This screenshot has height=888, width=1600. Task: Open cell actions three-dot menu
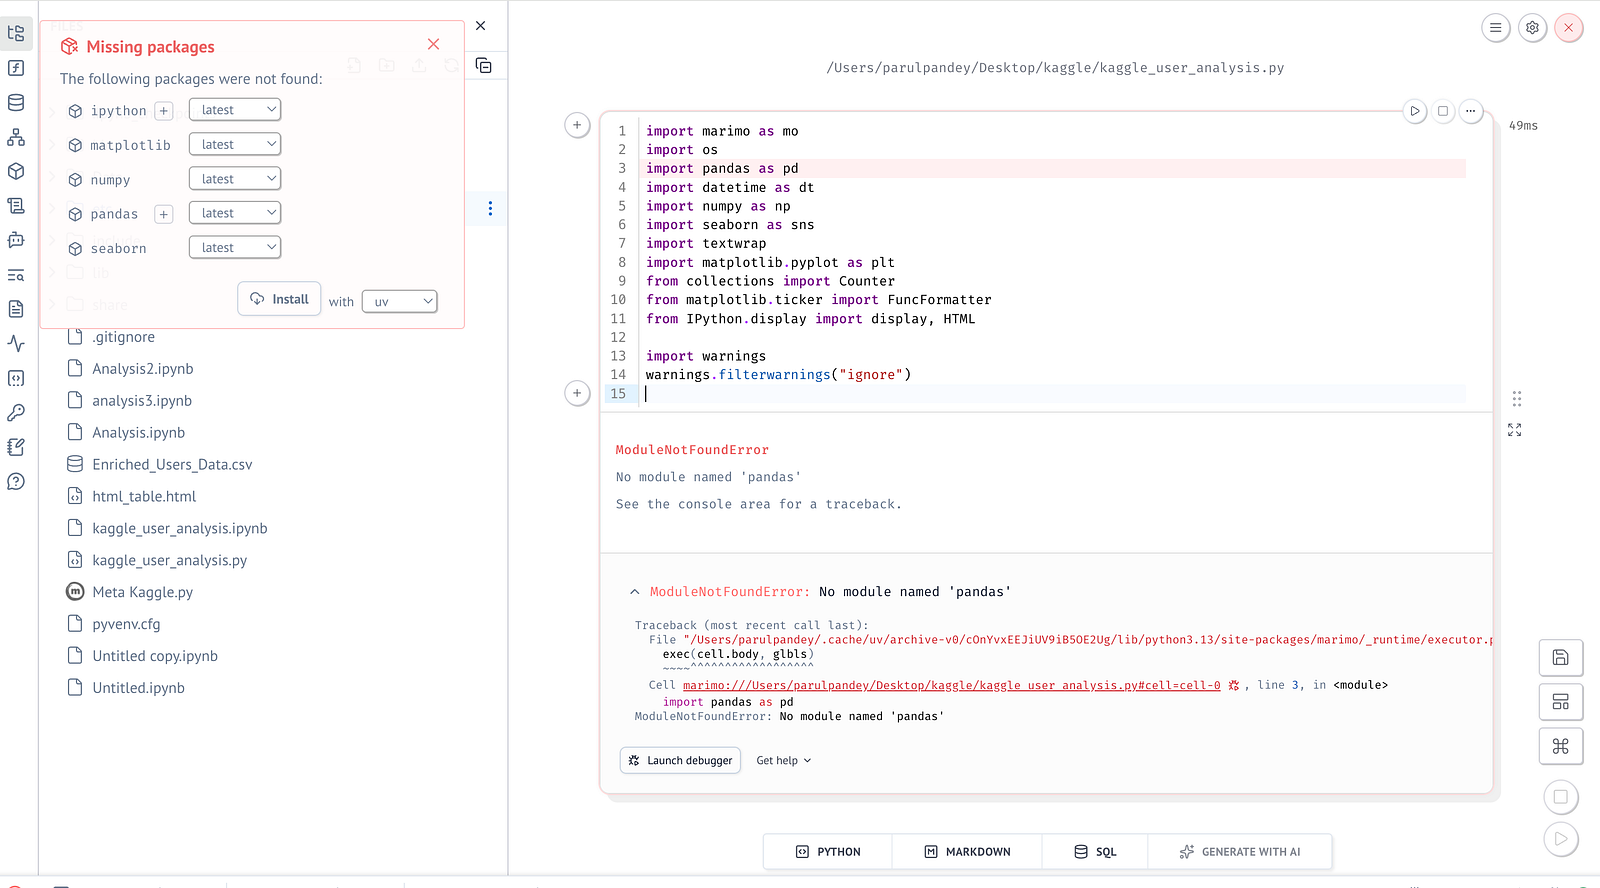(1470, 111)
